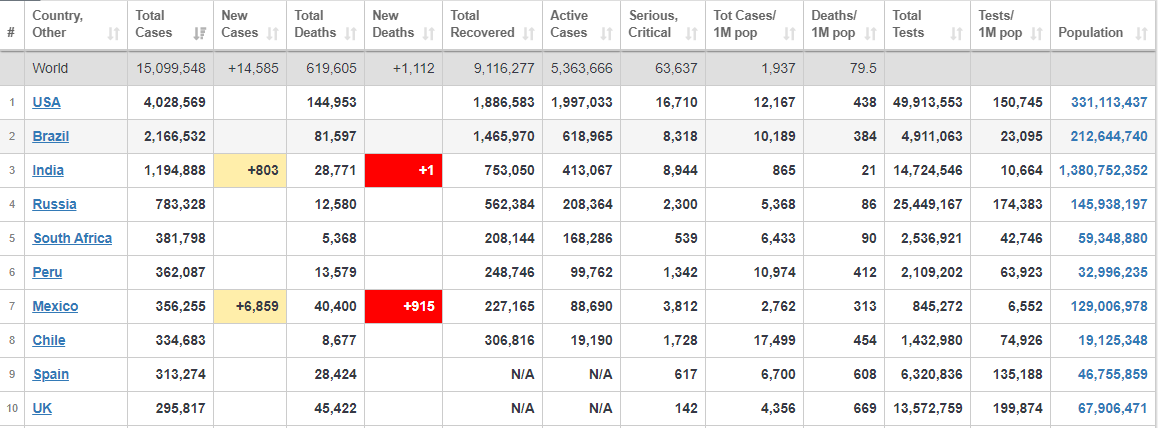Select UK deaths per million 669
The height and width of the screenshot is (428, 1158).
pos(866,408)
